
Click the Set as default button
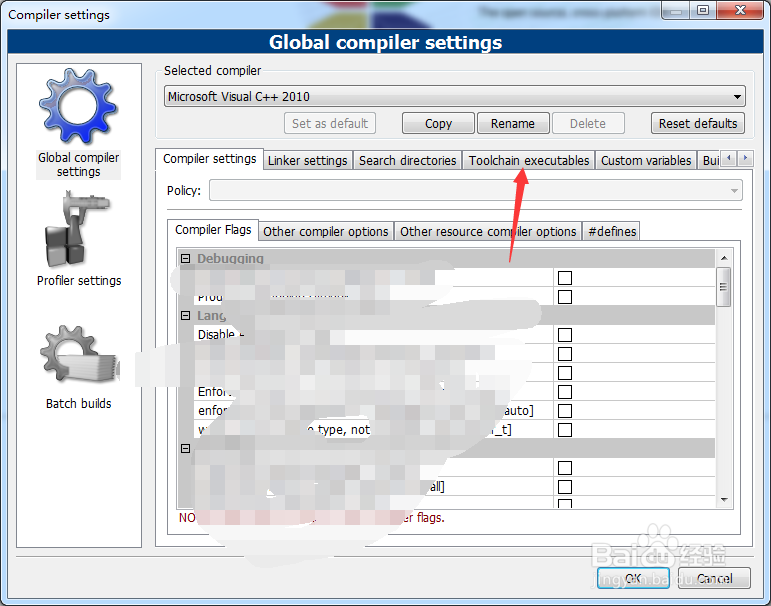coord(330,123)
